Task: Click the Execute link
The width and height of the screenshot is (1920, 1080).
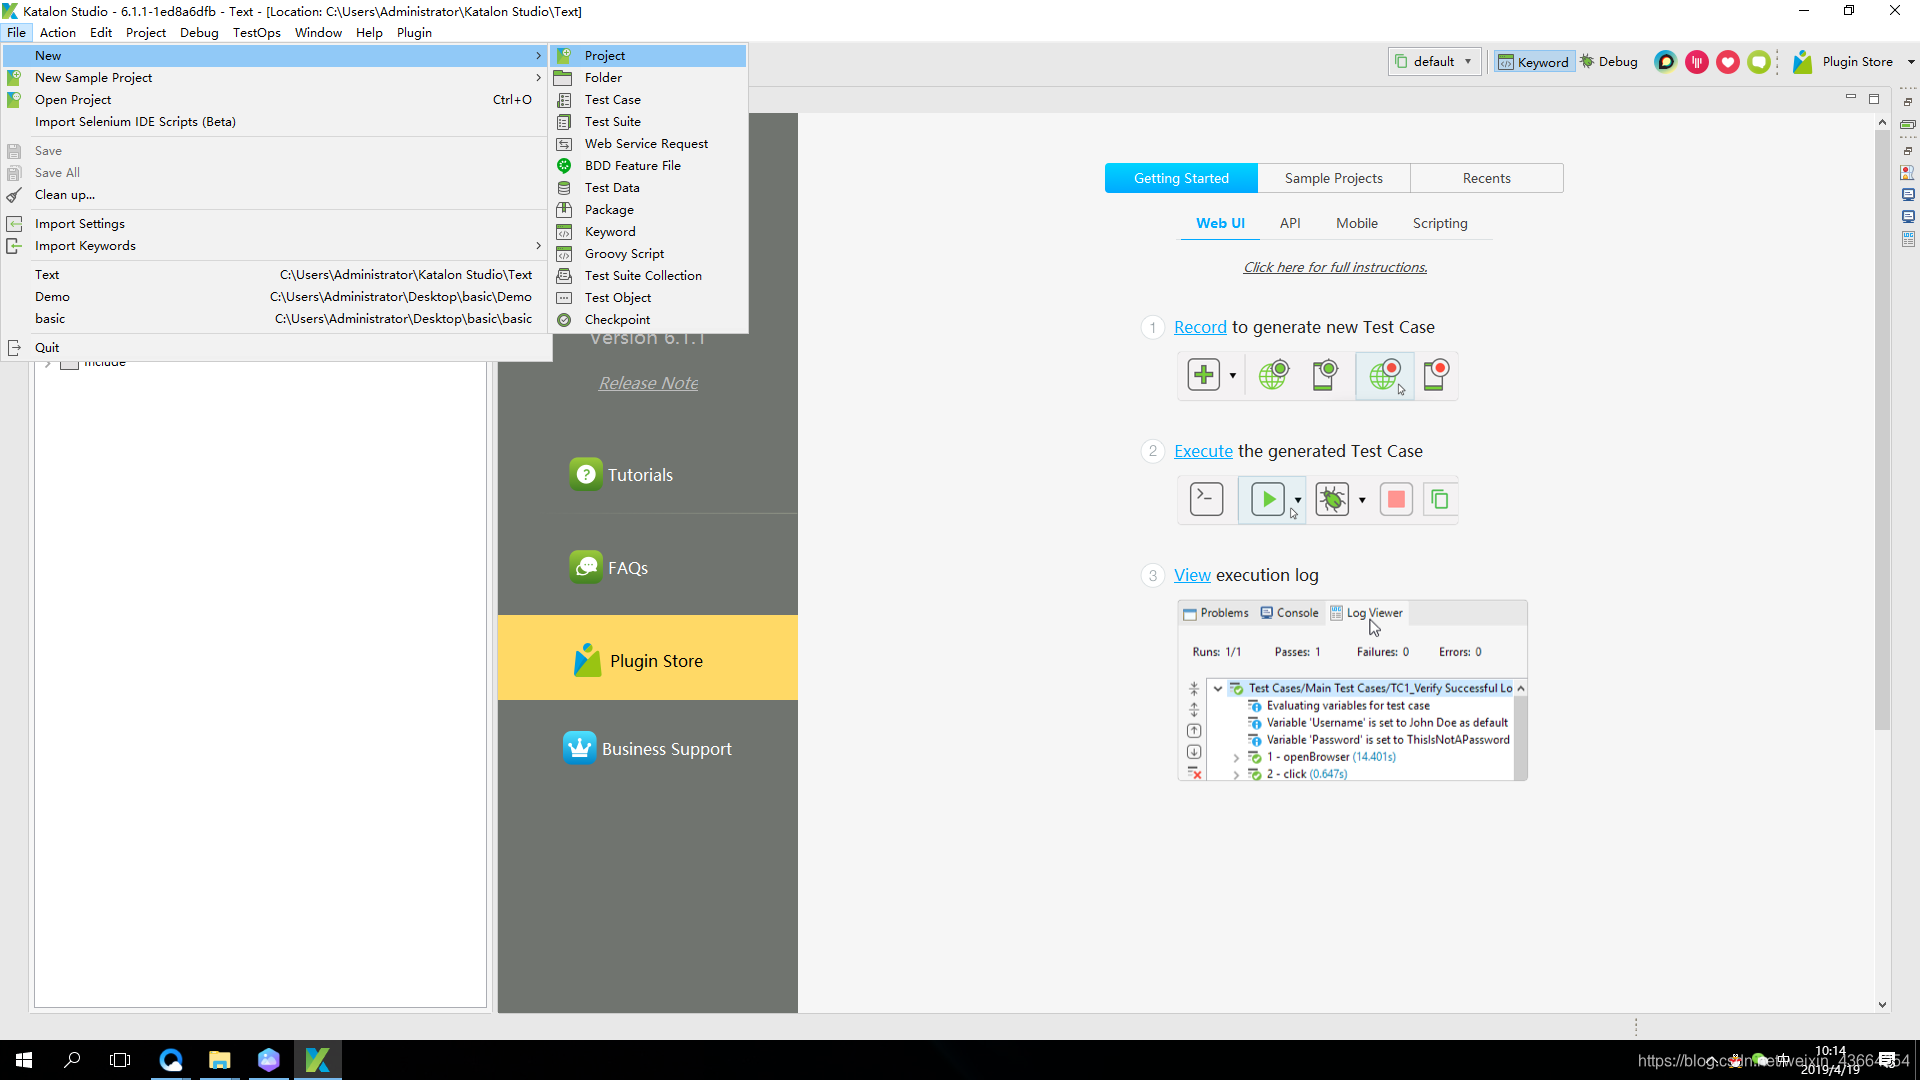Action: point(1203,451)
